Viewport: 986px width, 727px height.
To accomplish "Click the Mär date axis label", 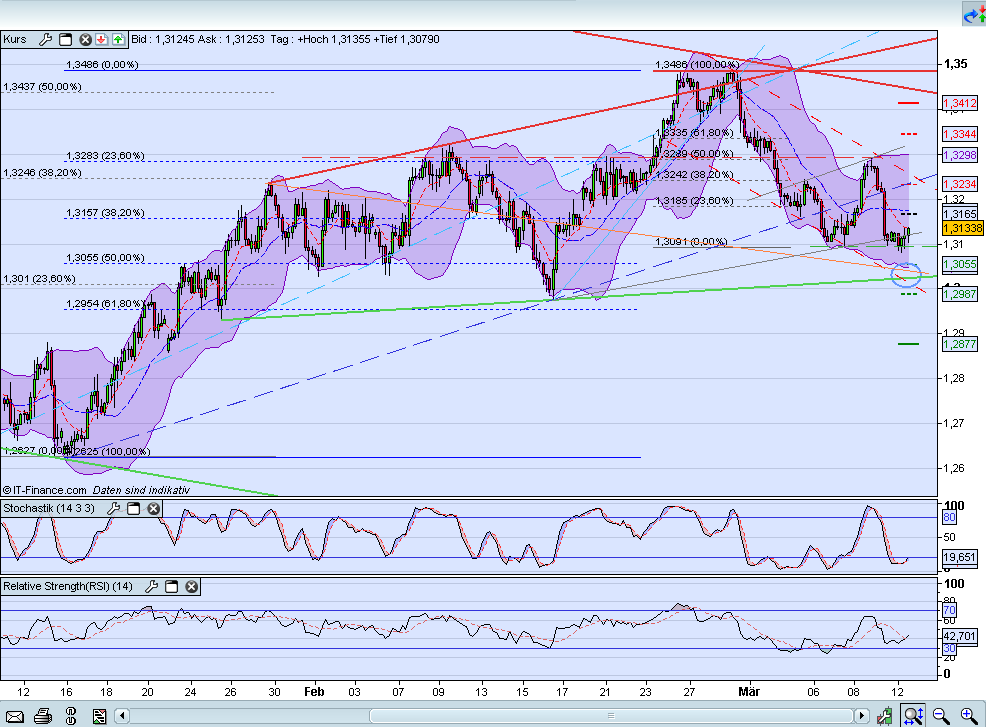I will [749, 692].
